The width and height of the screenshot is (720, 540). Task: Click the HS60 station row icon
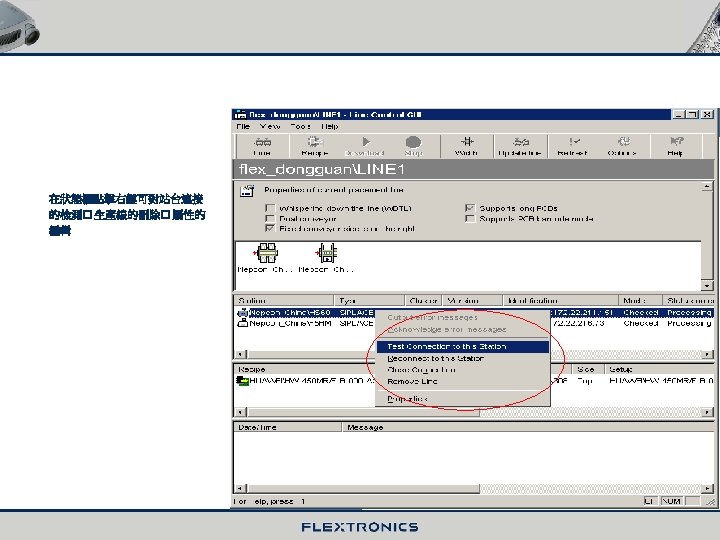[242, 313]
